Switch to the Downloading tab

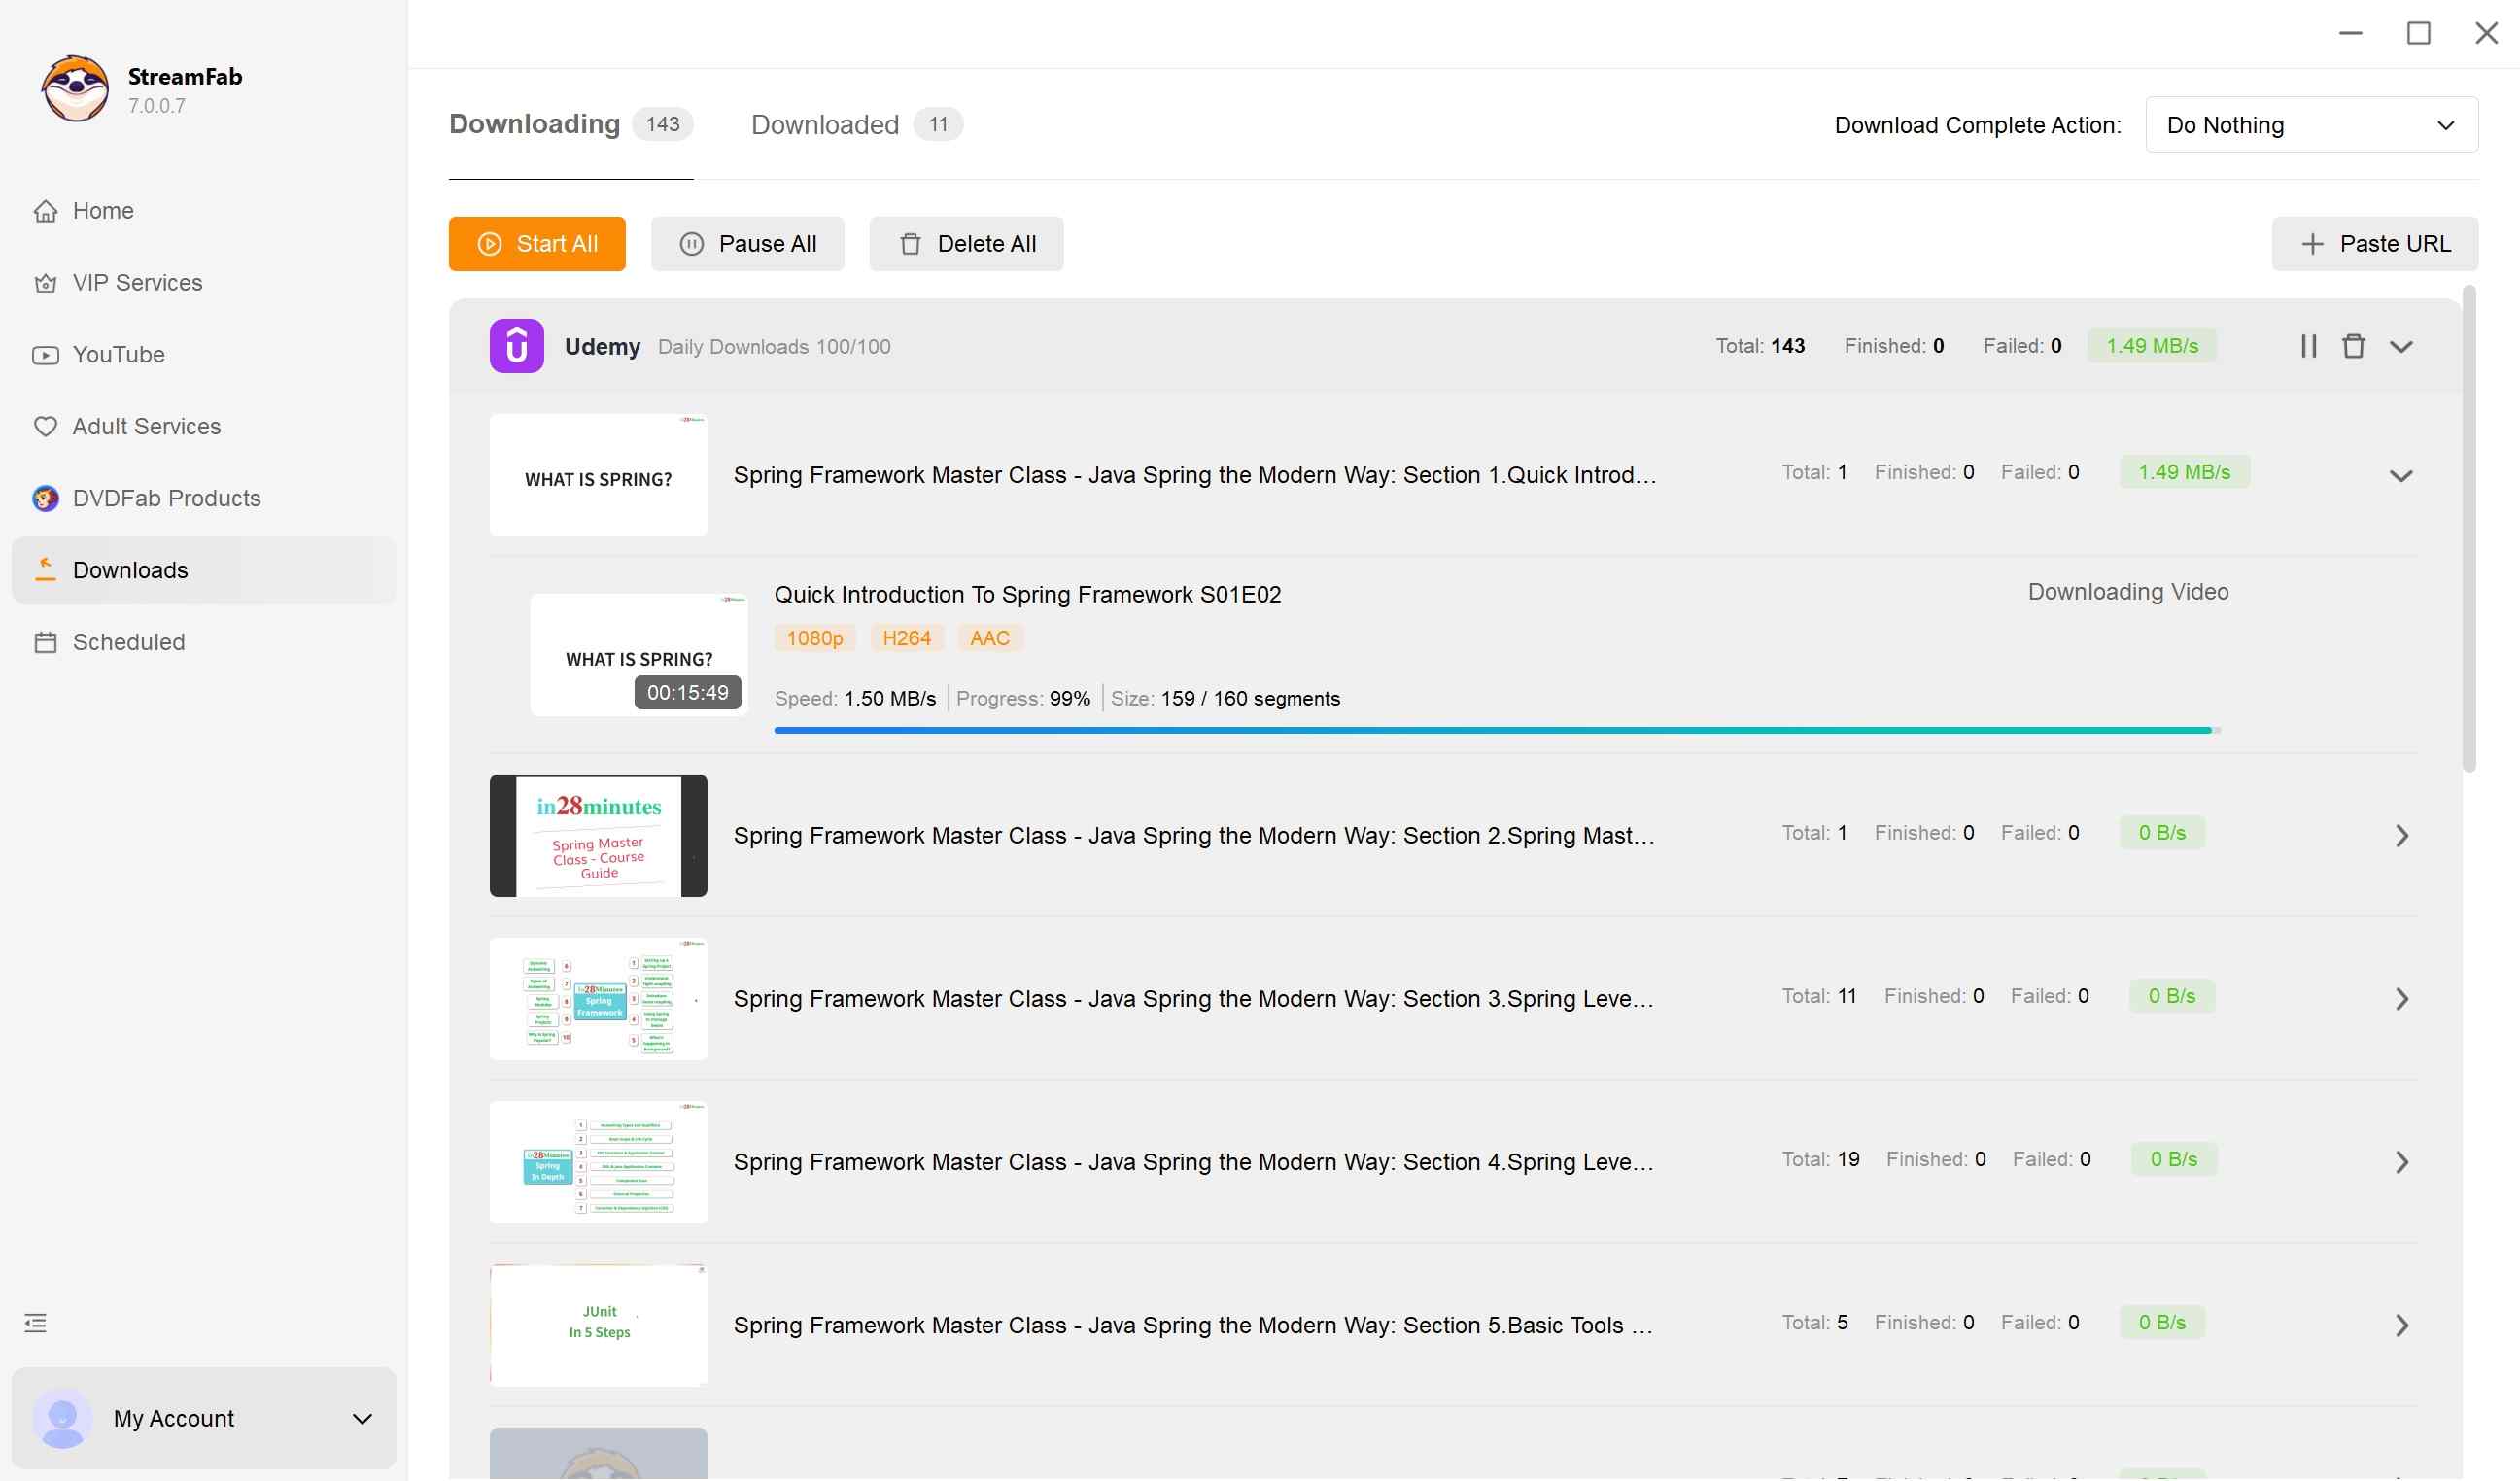coord(535,123)
